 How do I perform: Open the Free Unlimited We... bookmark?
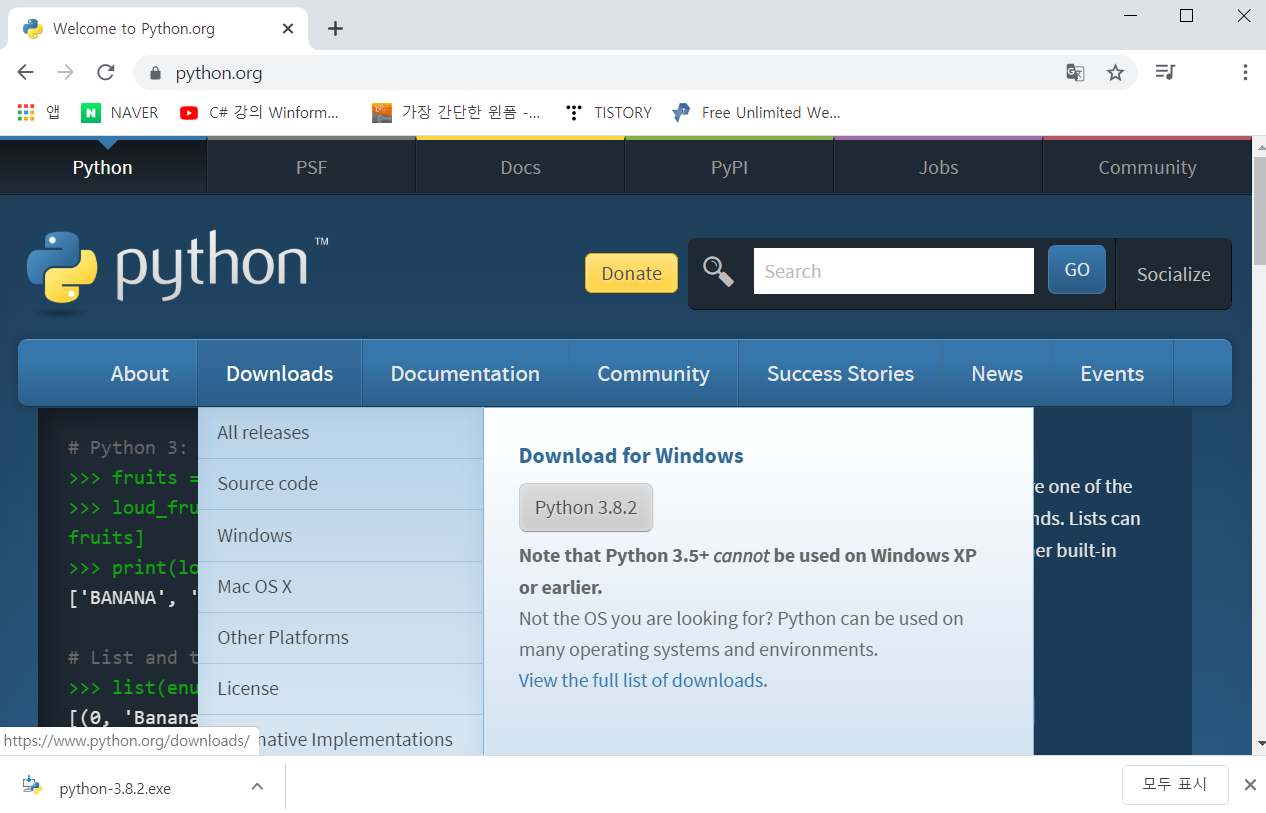[x=756, y=112]
